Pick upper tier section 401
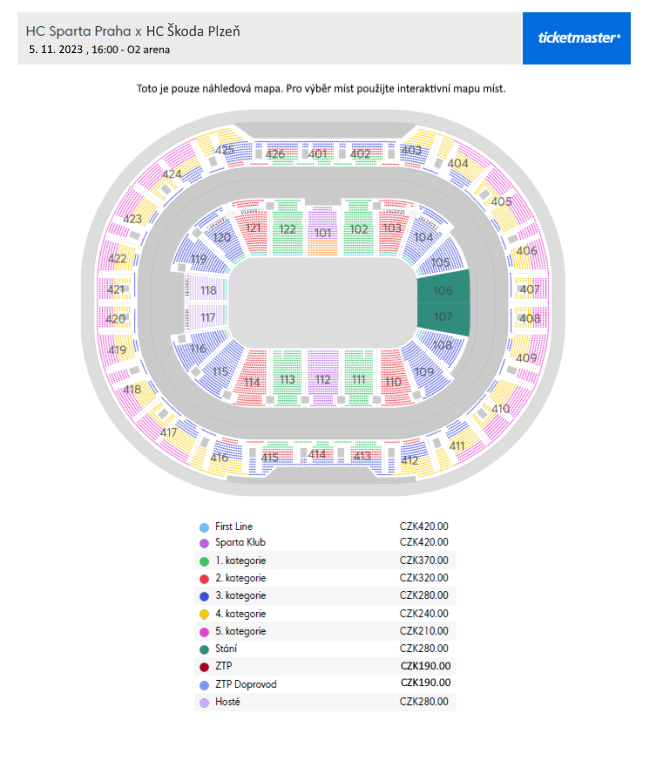The height and width of the screenshot is (768, 670). pyautogui.click(x=318, y=153)
